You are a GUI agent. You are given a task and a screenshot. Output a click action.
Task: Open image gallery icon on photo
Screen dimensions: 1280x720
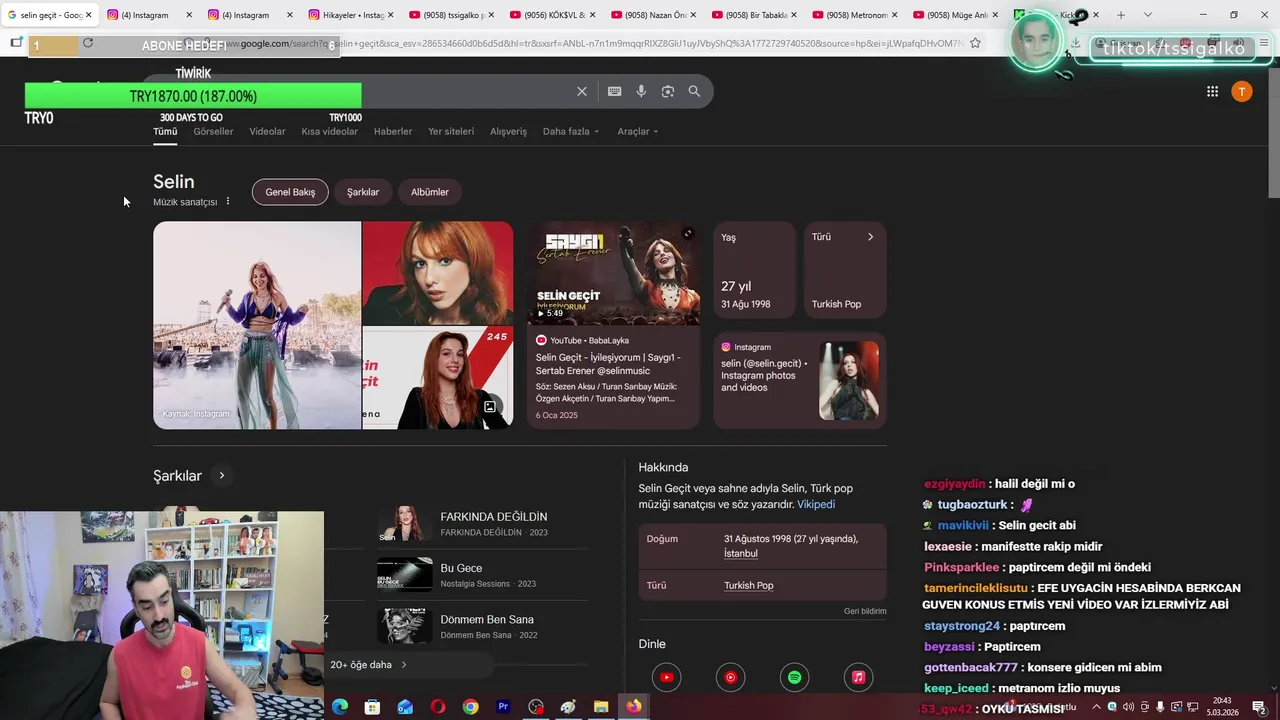point(490,407)
